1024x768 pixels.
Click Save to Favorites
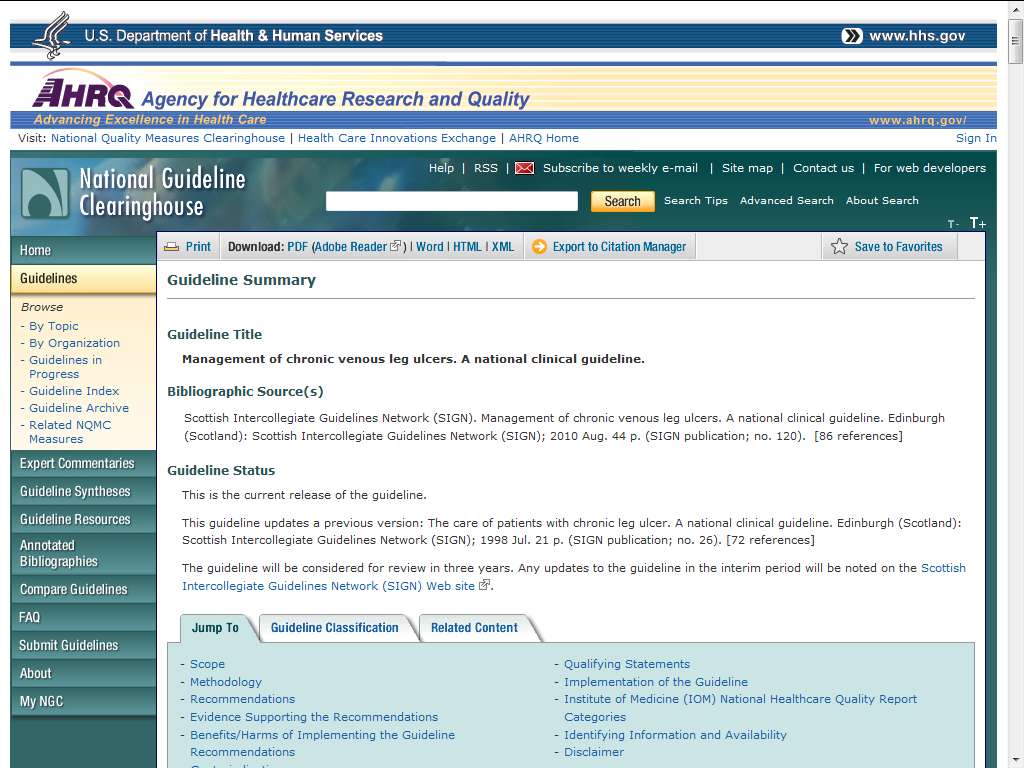(899, 247)
